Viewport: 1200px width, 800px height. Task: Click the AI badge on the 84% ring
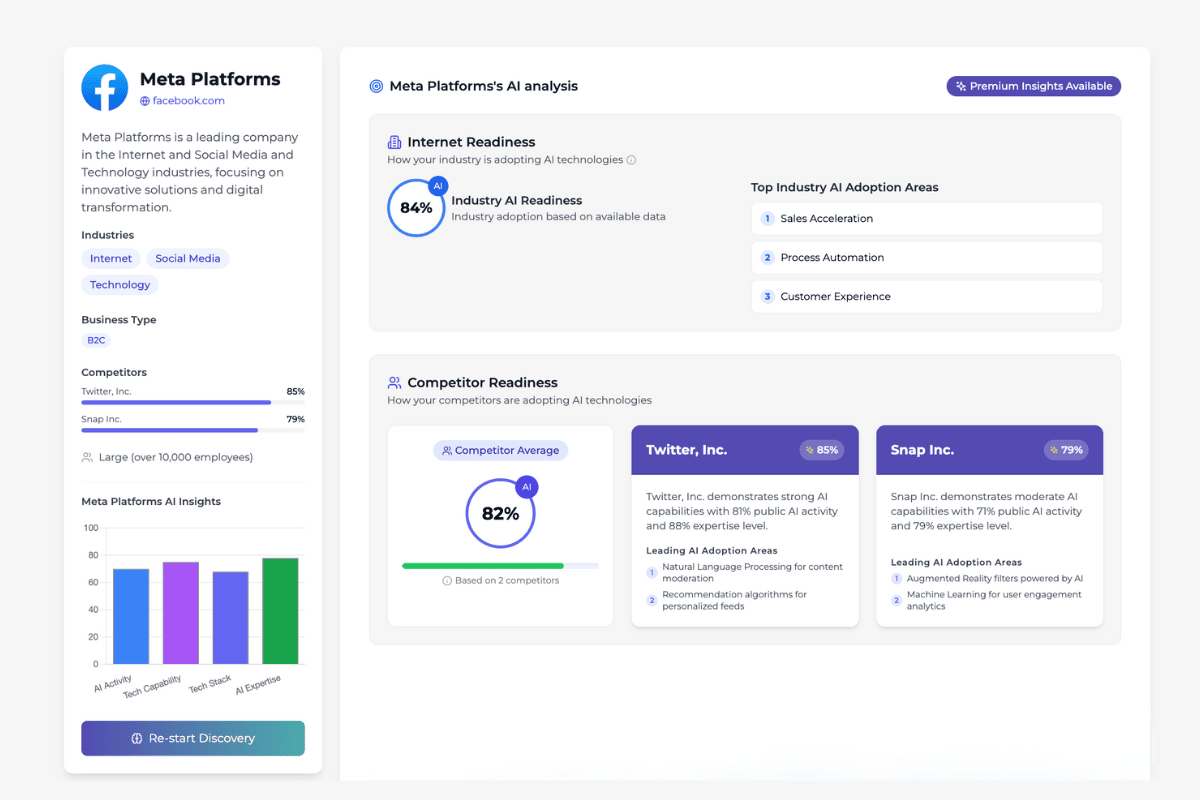pyautogui.click(x=437, y=186)
